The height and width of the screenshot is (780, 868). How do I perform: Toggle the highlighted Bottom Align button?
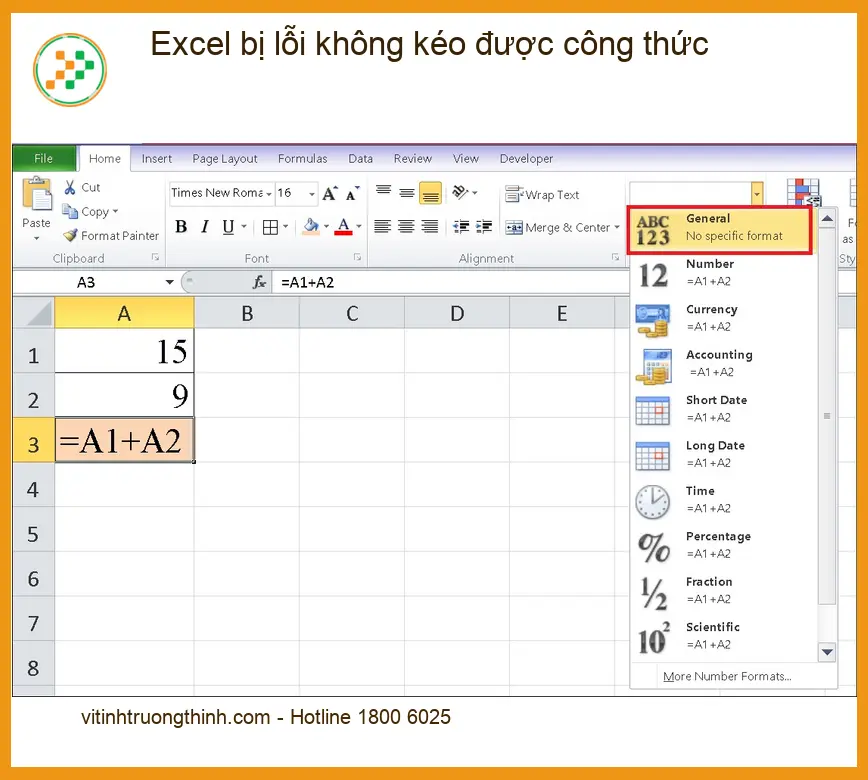(x=430, y=193)
